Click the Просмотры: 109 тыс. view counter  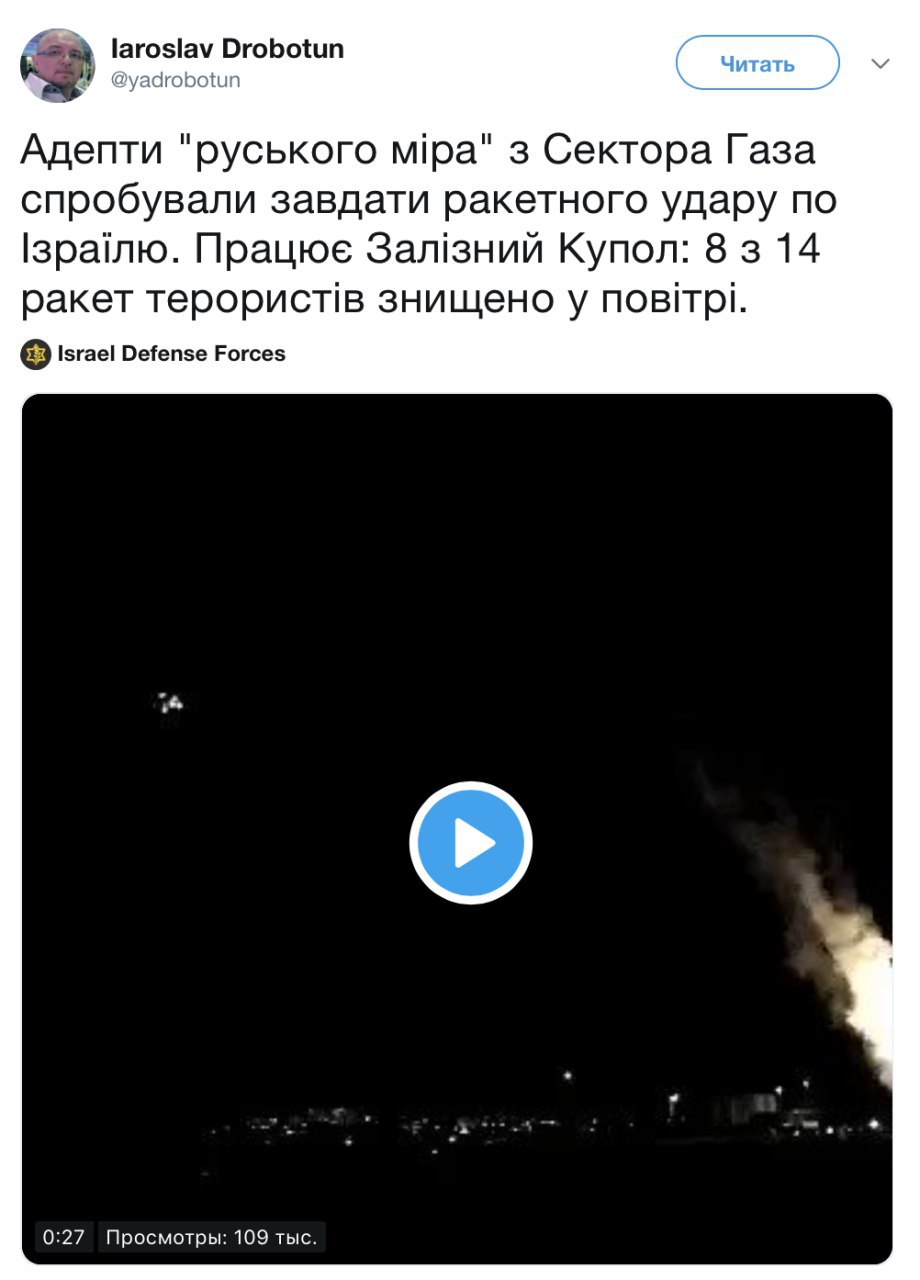coord(212,1237)
